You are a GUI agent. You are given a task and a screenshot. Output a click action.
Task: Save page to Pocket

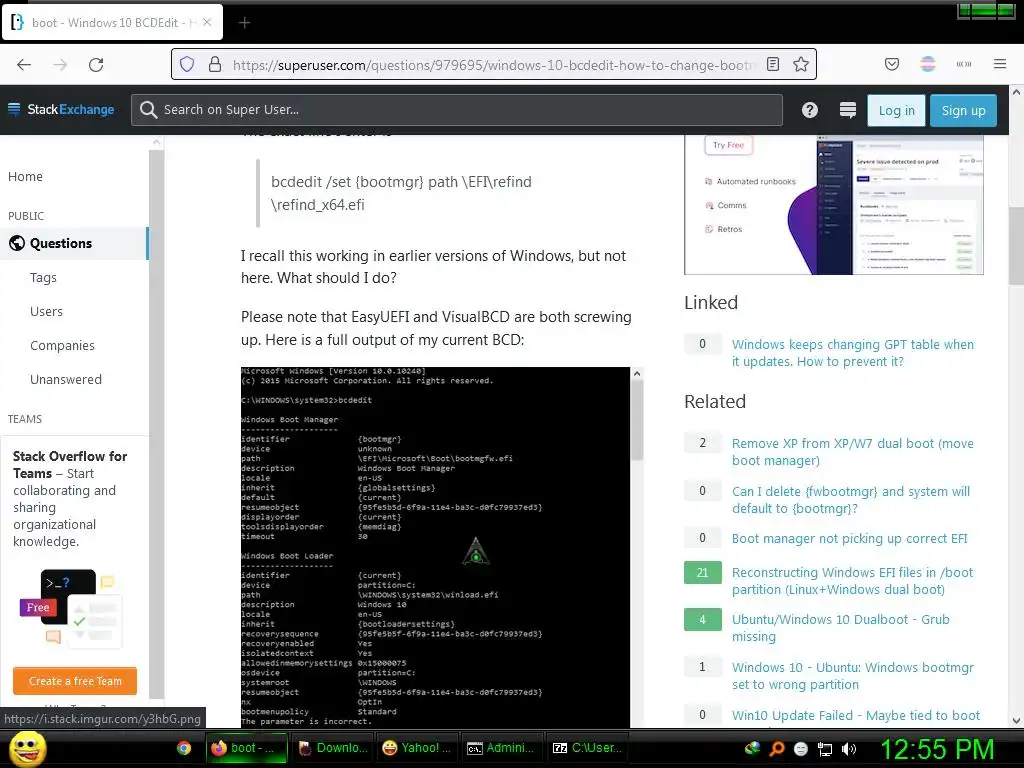click(x=891, y=64)
